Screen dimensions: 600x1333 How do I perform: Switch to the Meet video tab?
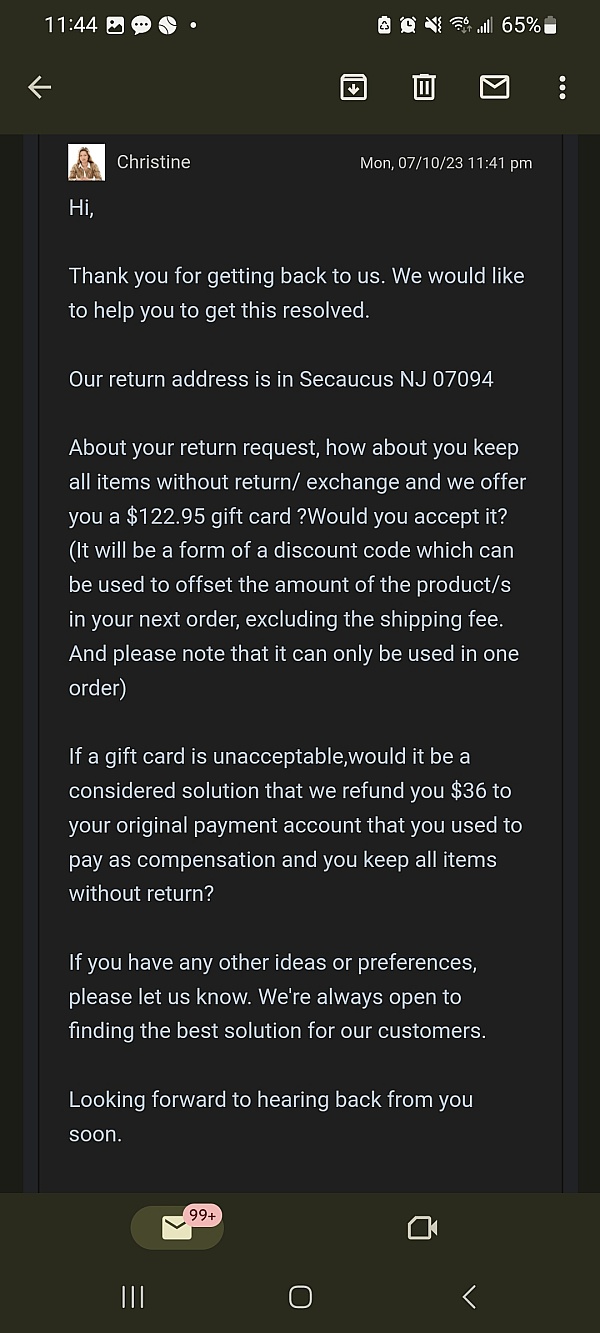(423, 1227)
